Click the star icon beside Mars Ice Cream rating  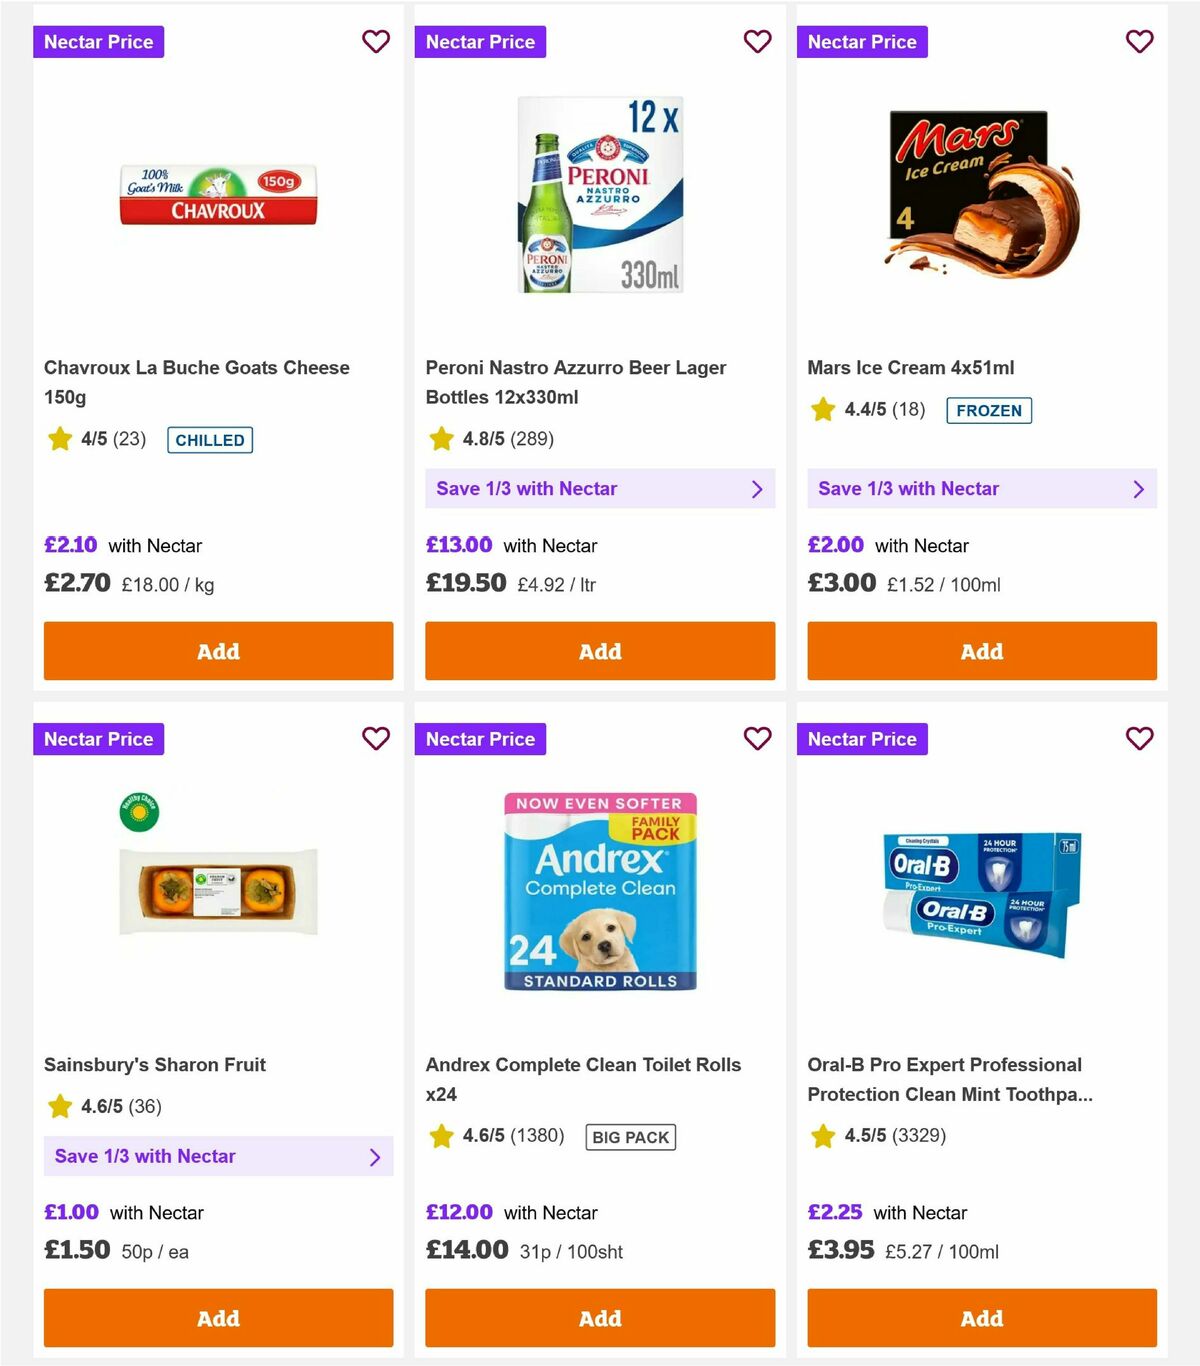pos(823,409)
